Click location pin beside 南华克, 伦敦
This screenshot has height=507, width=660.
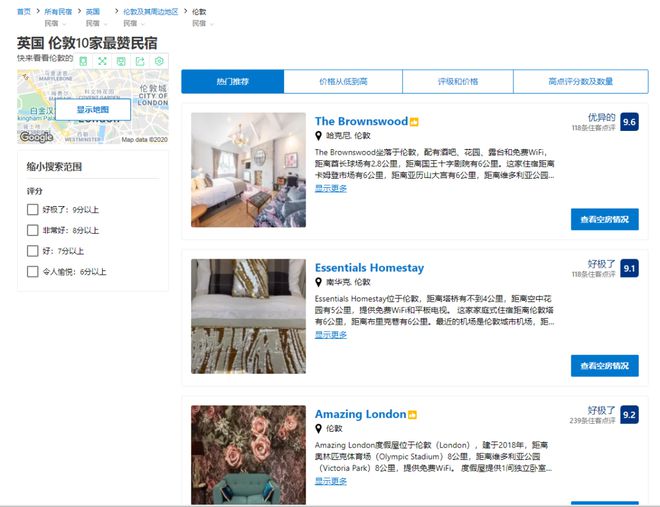pyautogui.click(x=319, y=282)
